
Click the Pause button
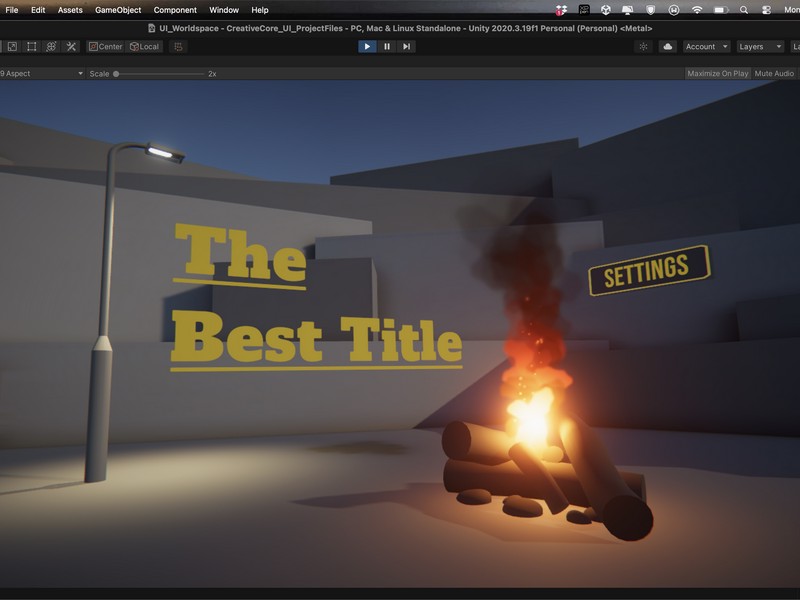(387, 46)
